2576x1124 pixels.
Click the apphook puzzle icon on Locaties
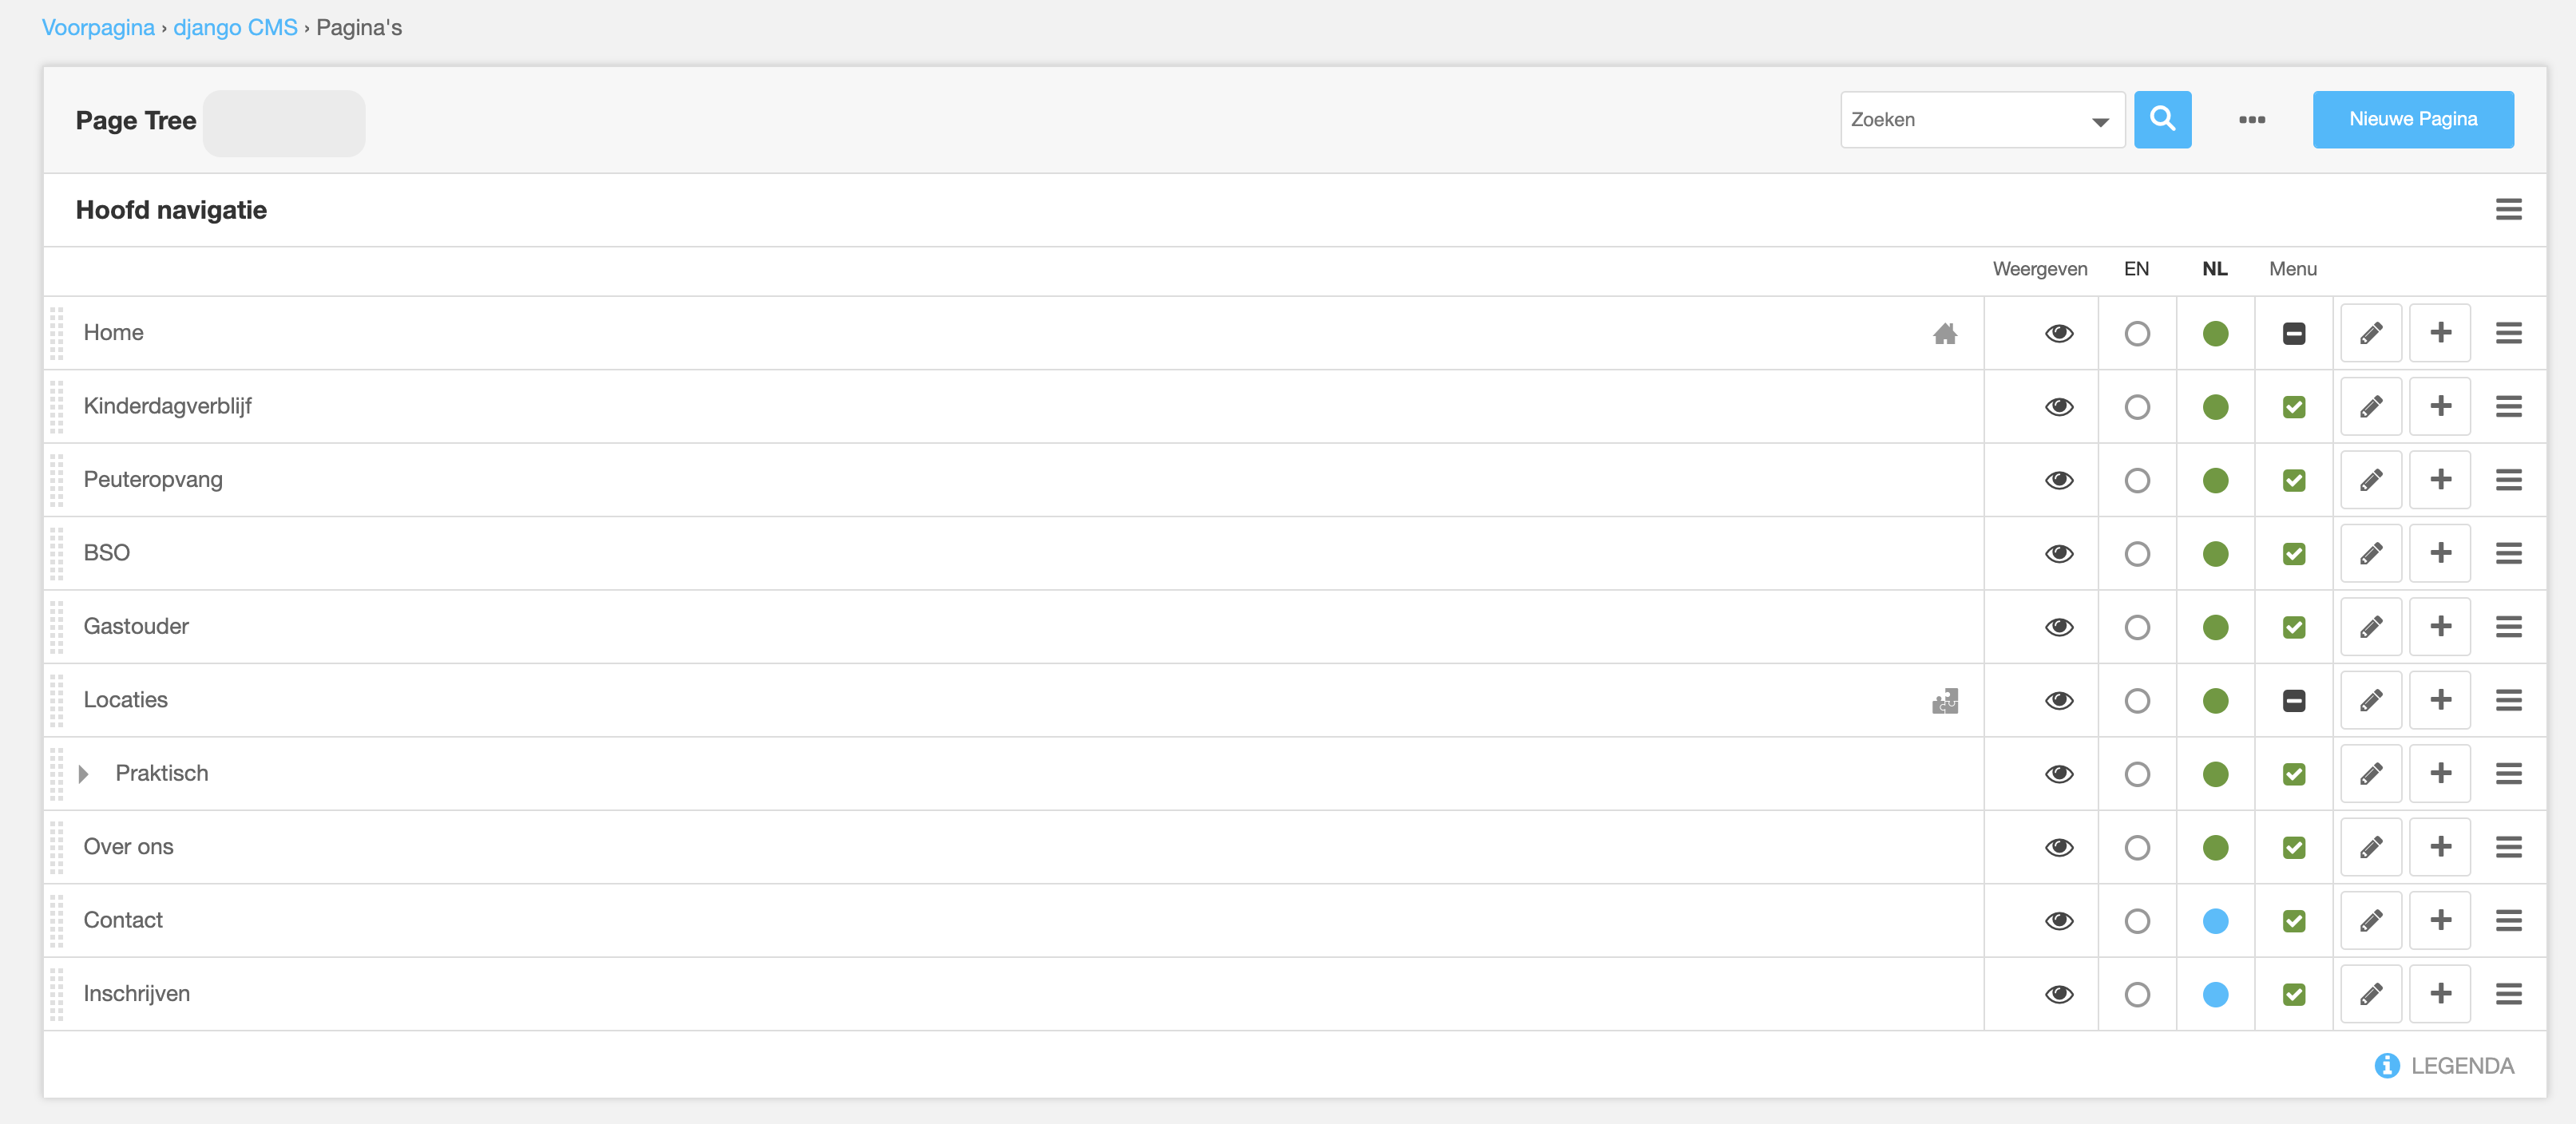pos(1945,701)
